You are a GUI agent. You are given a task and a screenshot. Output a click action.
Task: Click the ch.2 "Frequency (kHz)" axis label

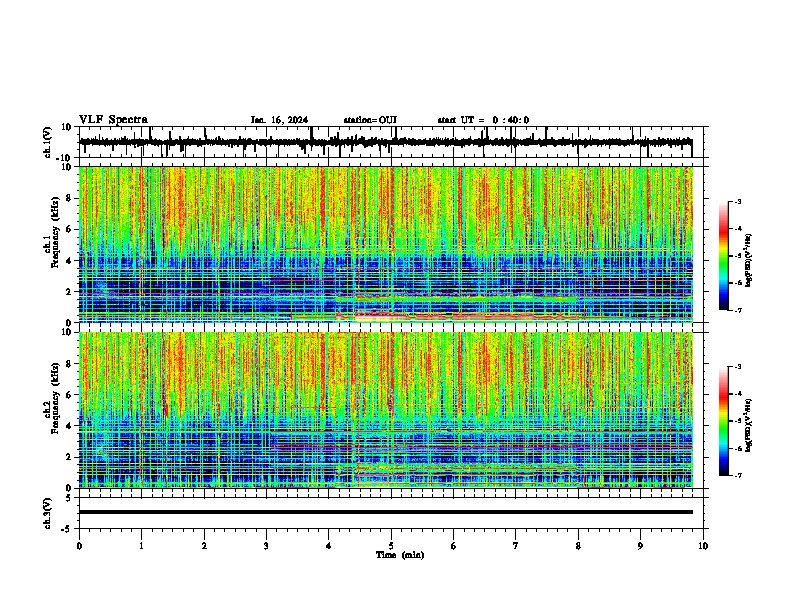[55, 398]
